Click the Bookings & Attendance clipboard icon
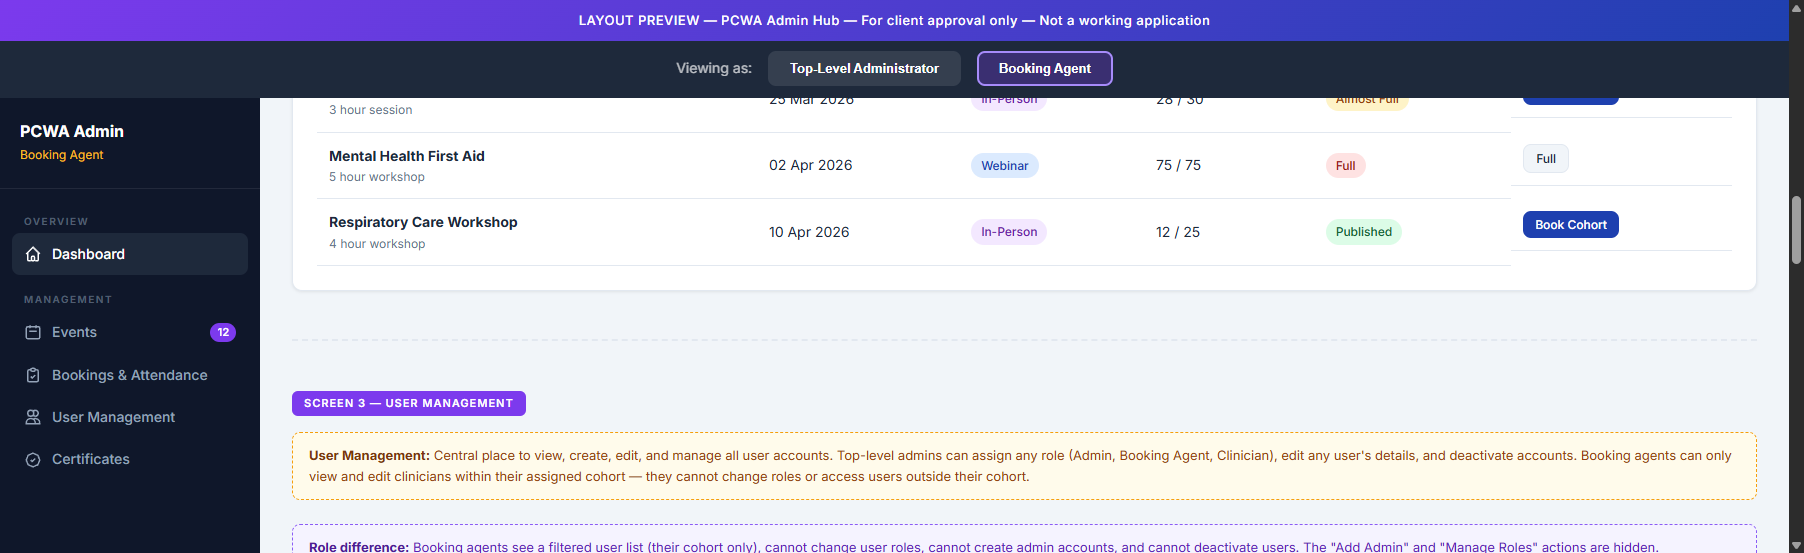1804x553 pixels. coord(33,375)
